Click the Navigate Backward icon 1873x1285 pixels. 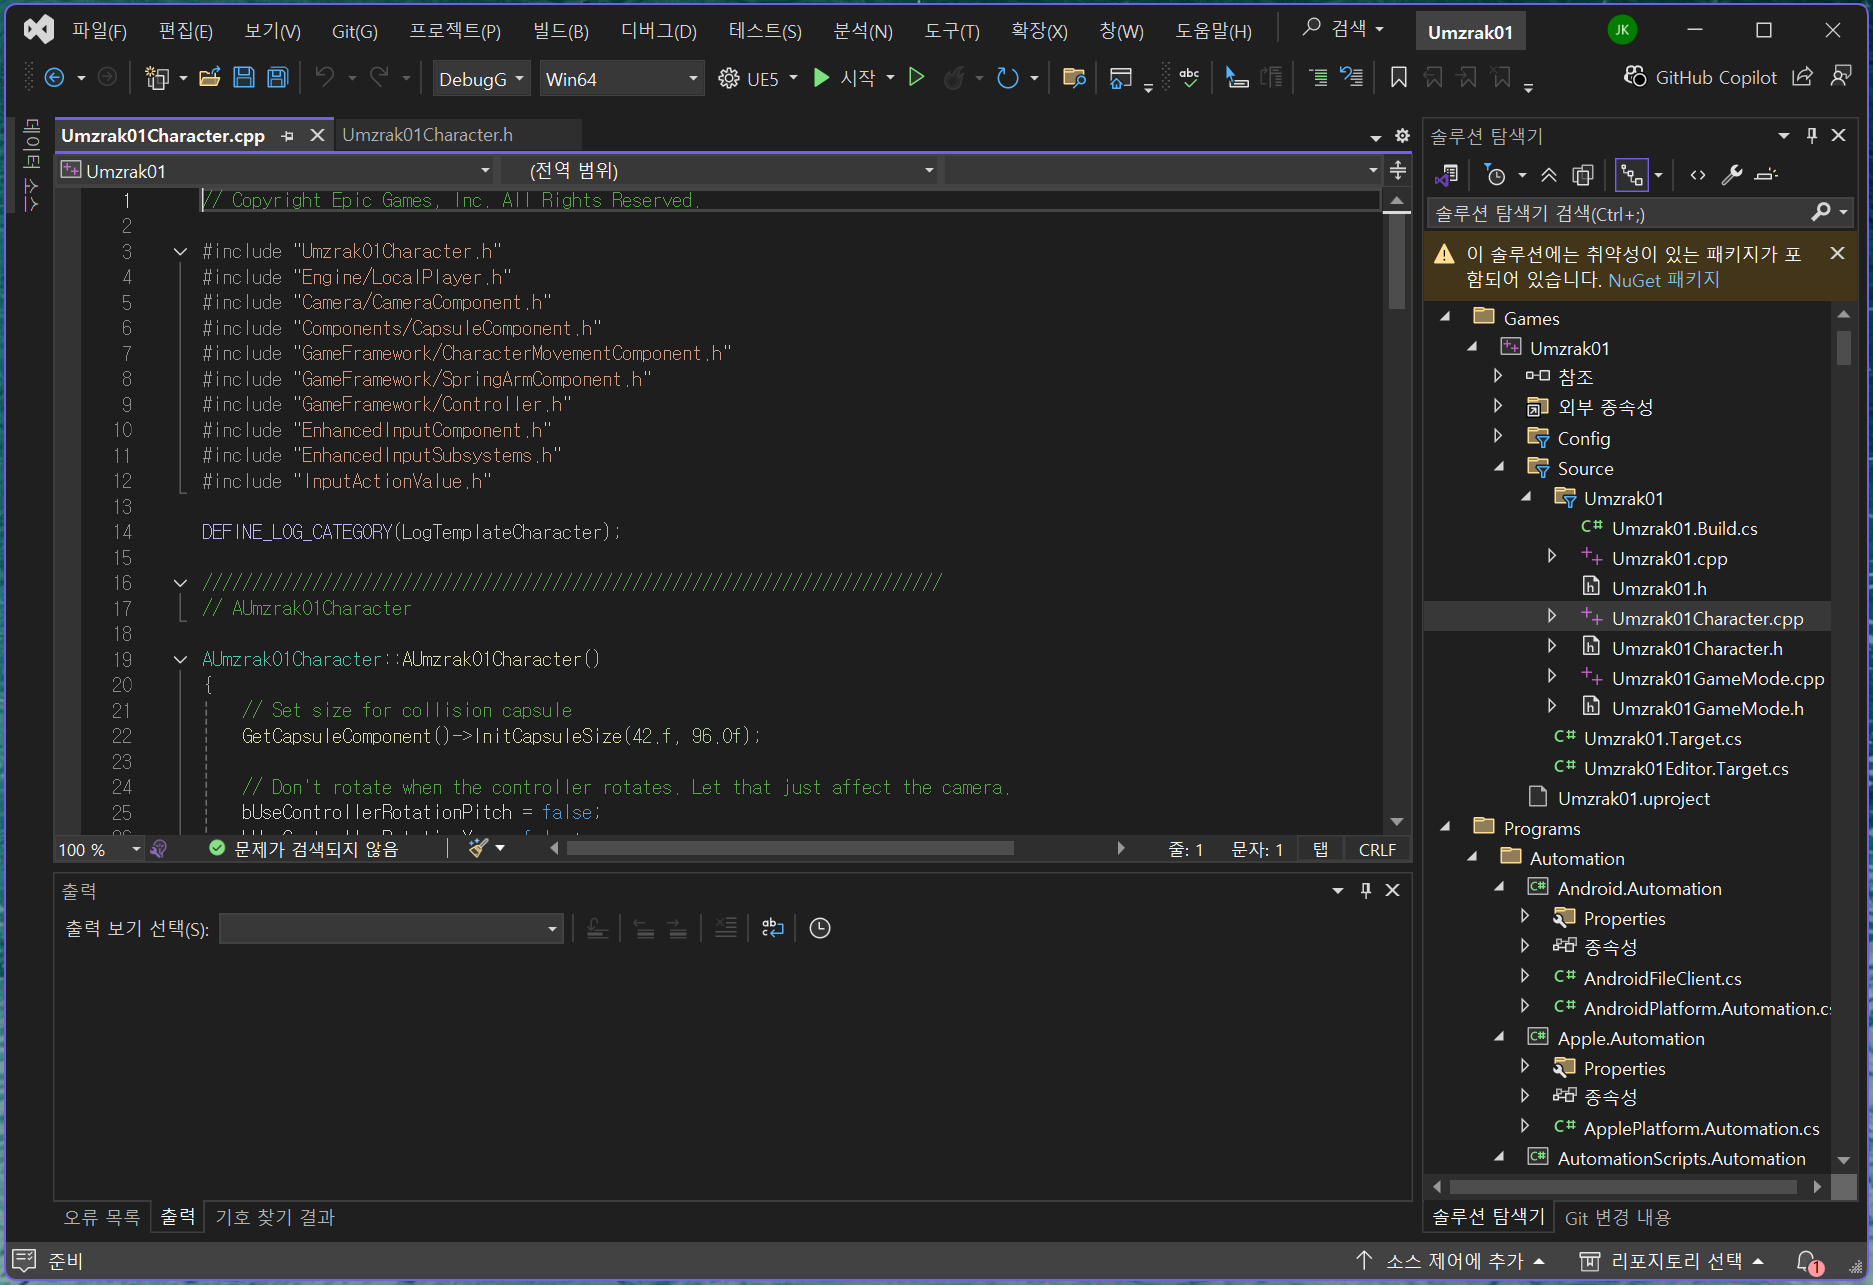pos(55,77)
